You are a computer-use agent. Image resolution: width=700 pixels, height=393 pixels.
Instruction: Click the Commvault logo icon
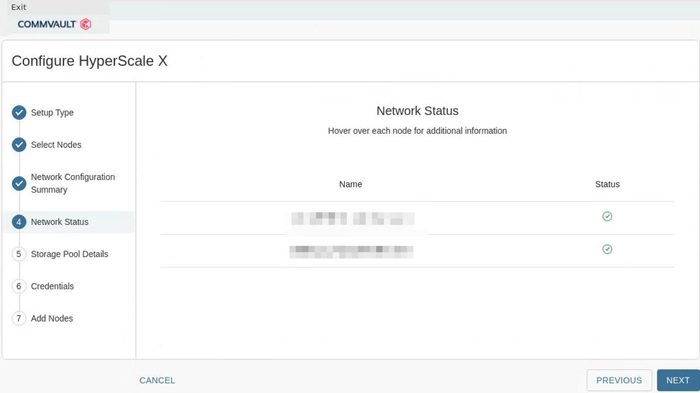click(x=86, y=24)
